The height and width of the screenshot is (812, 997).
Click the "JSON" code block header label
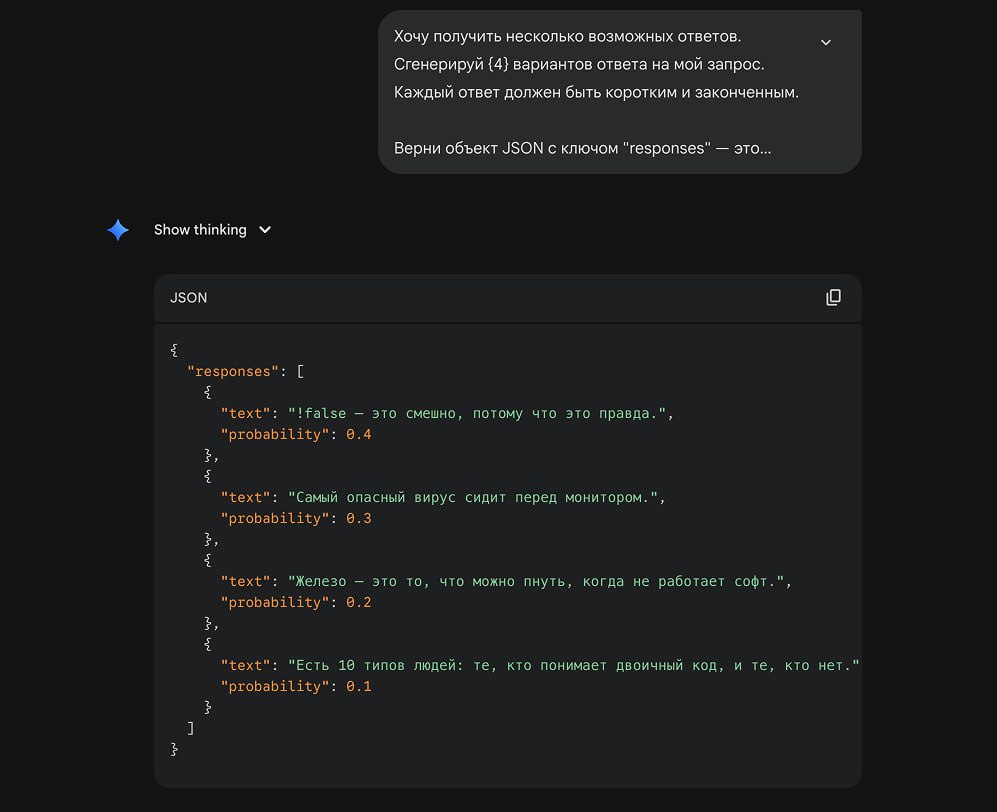pos(188,298)
